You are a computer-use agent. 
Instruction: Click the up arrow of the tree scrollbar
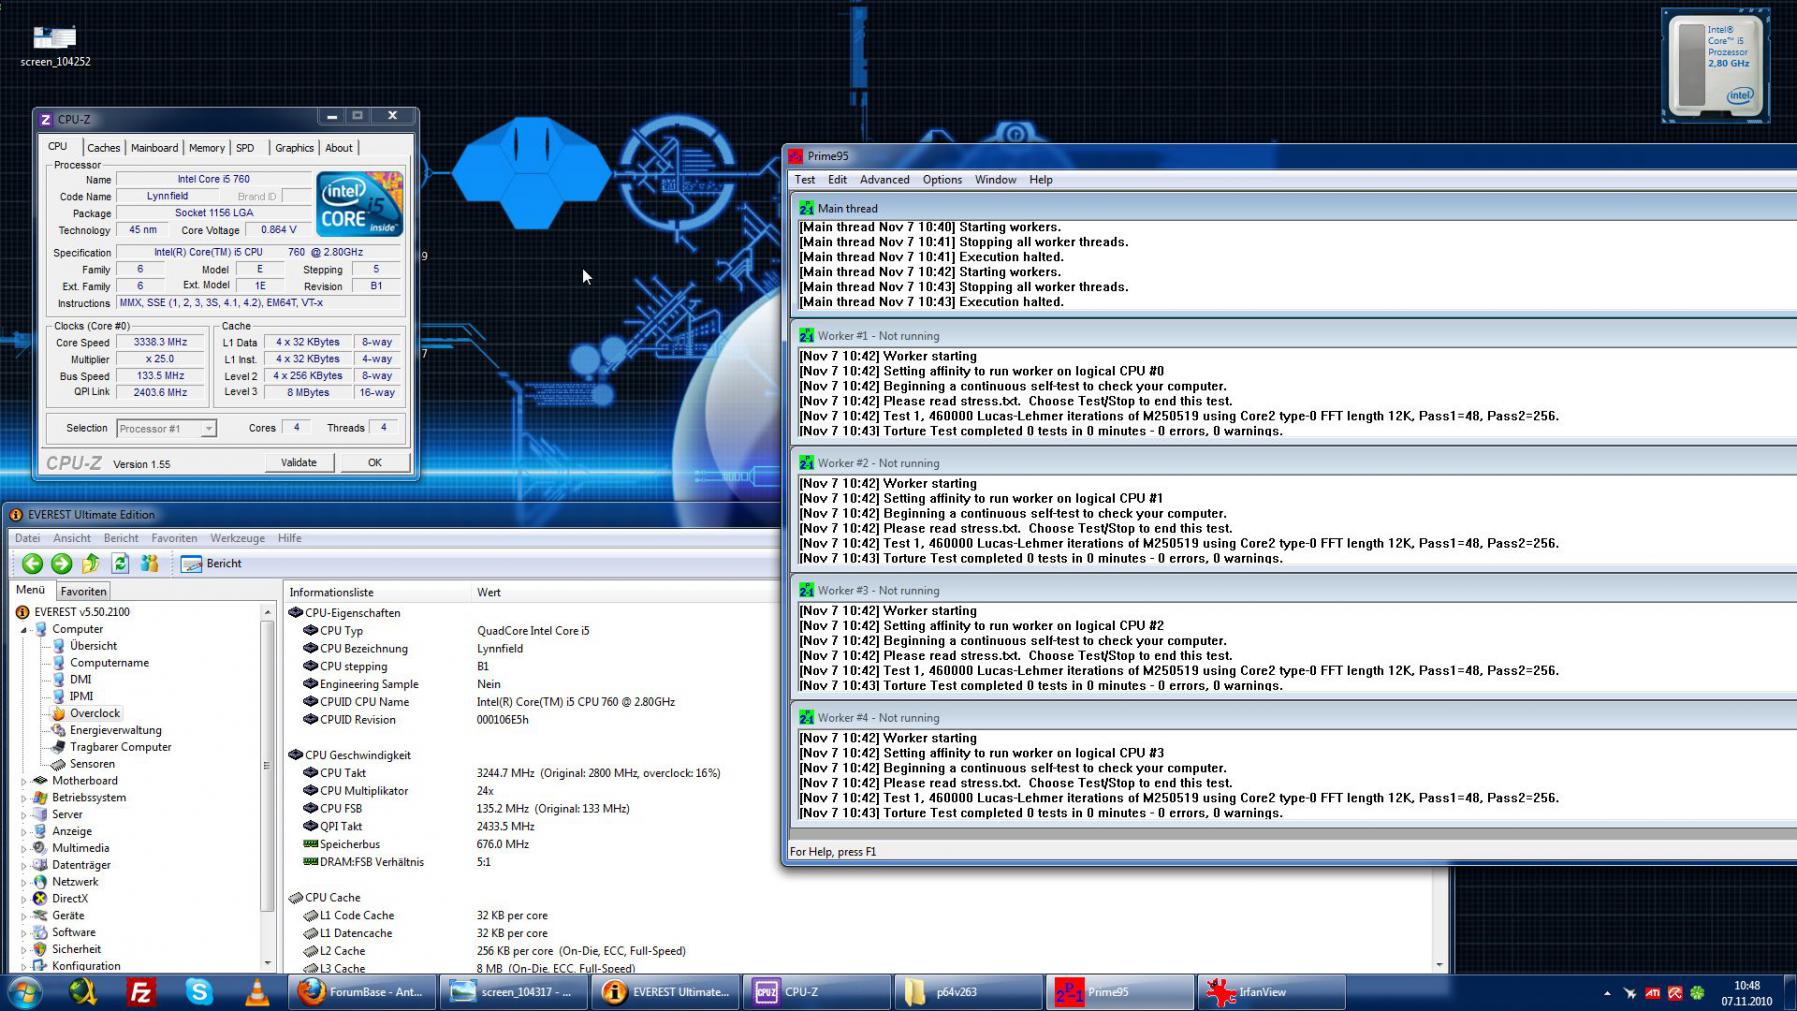tap(267, 611)
